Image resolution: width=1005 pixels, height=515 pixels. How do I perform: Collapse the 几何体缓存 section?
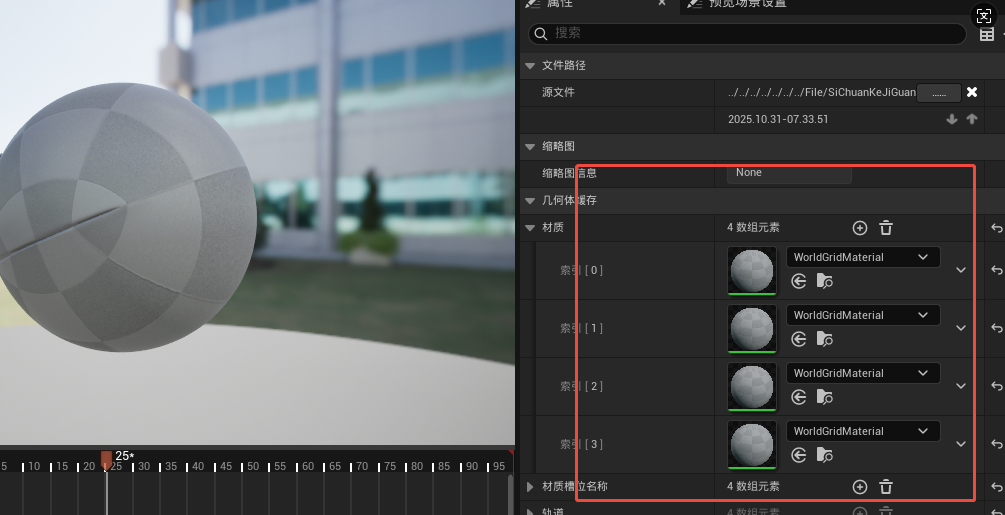point(530,200)
